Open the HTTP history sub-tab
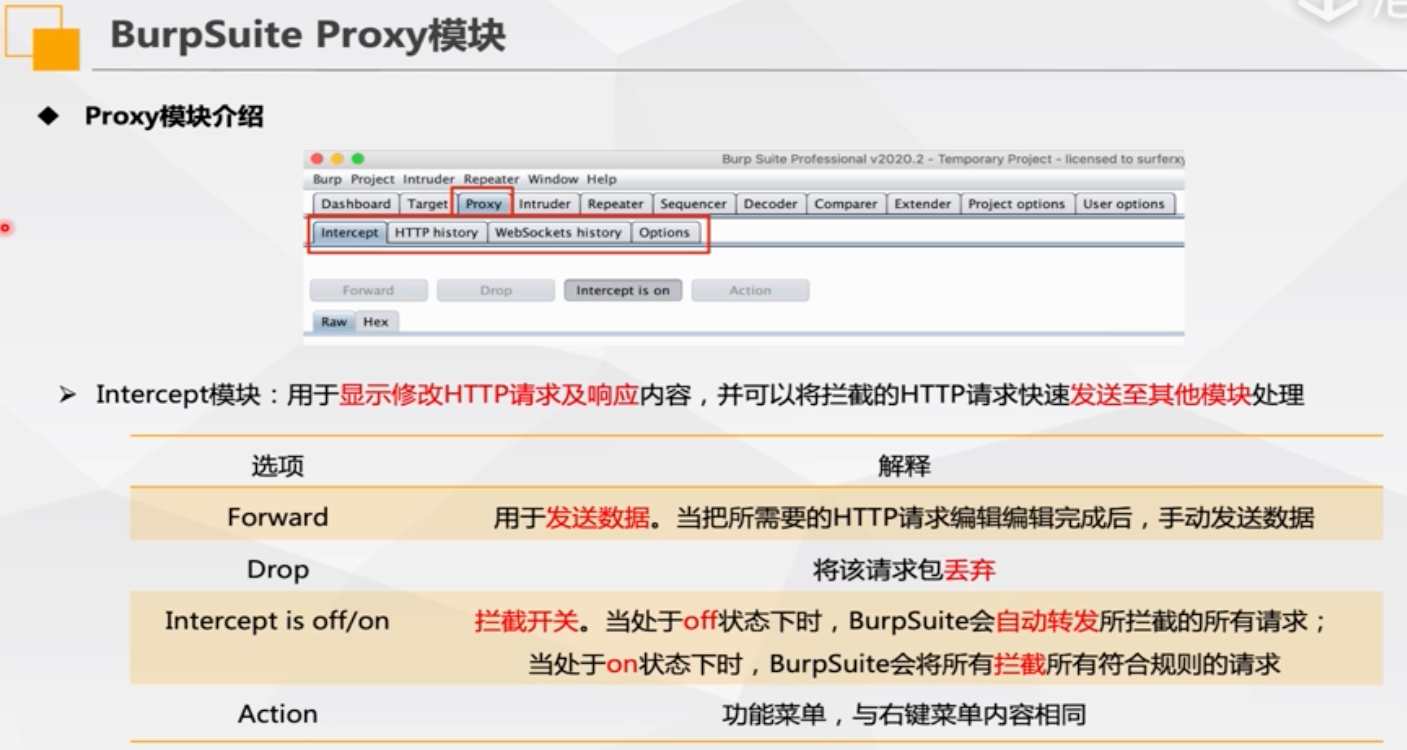The width and height of the screenshot is (1407, 750). coord(436,233)
